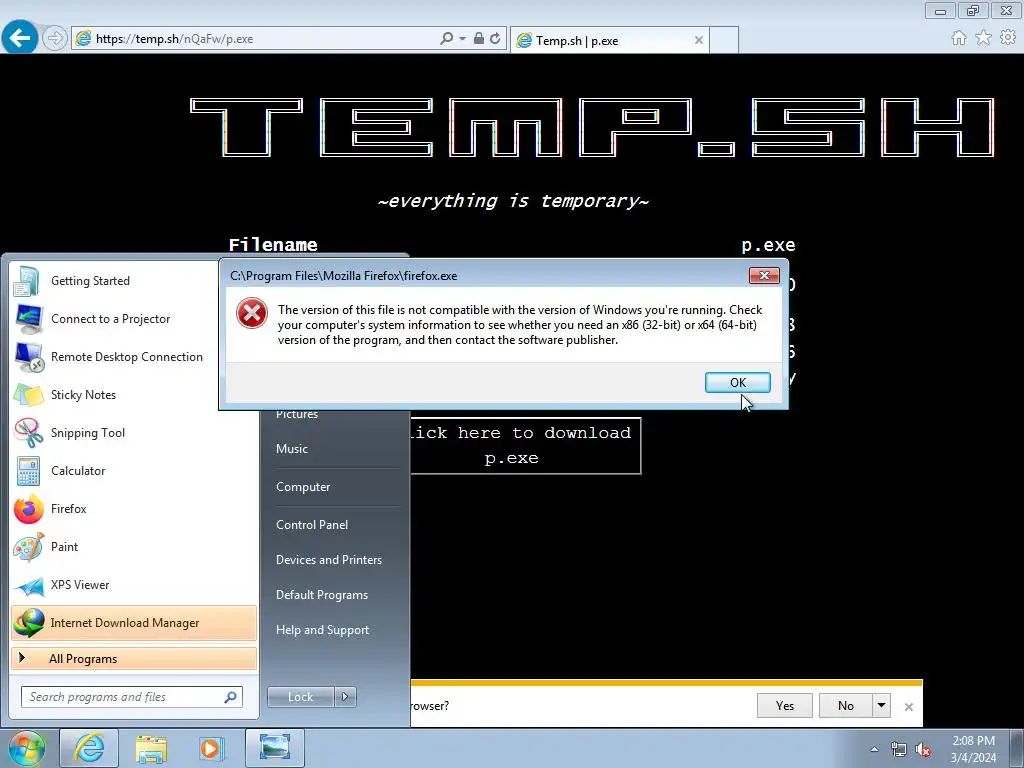Show hidden tray icons arrow
The width and height of the screenshot is (1024, 768).
tap(874, 749)
